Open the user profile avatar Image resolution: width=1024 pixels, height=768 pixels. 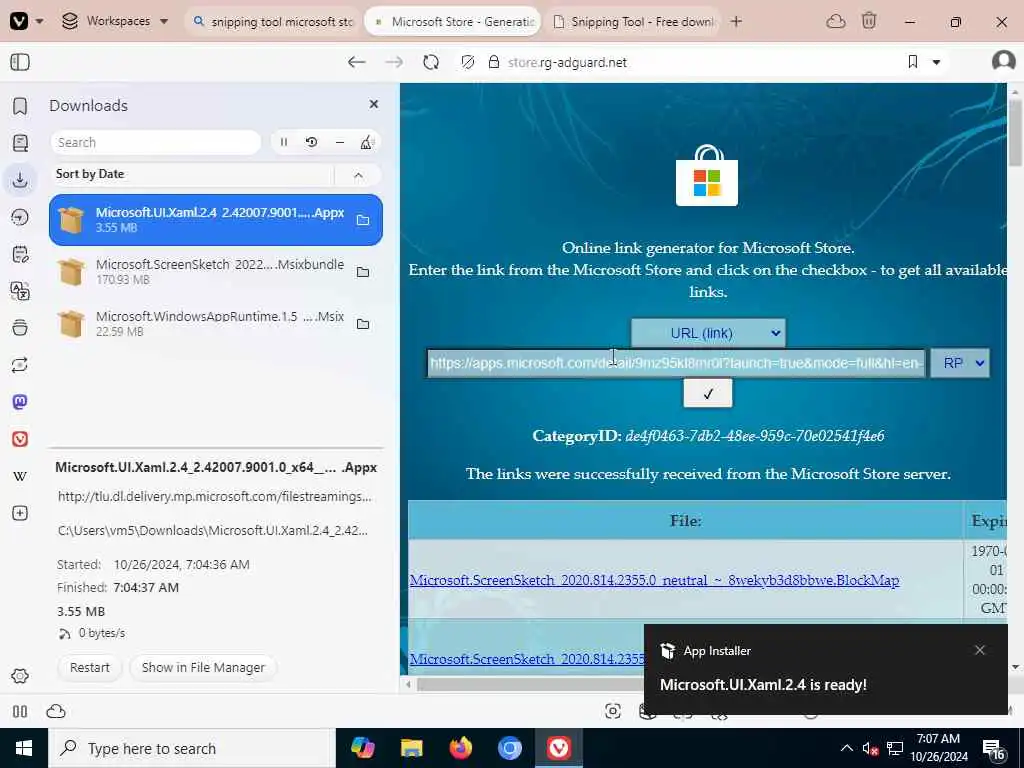click(x=1003, y=61)
